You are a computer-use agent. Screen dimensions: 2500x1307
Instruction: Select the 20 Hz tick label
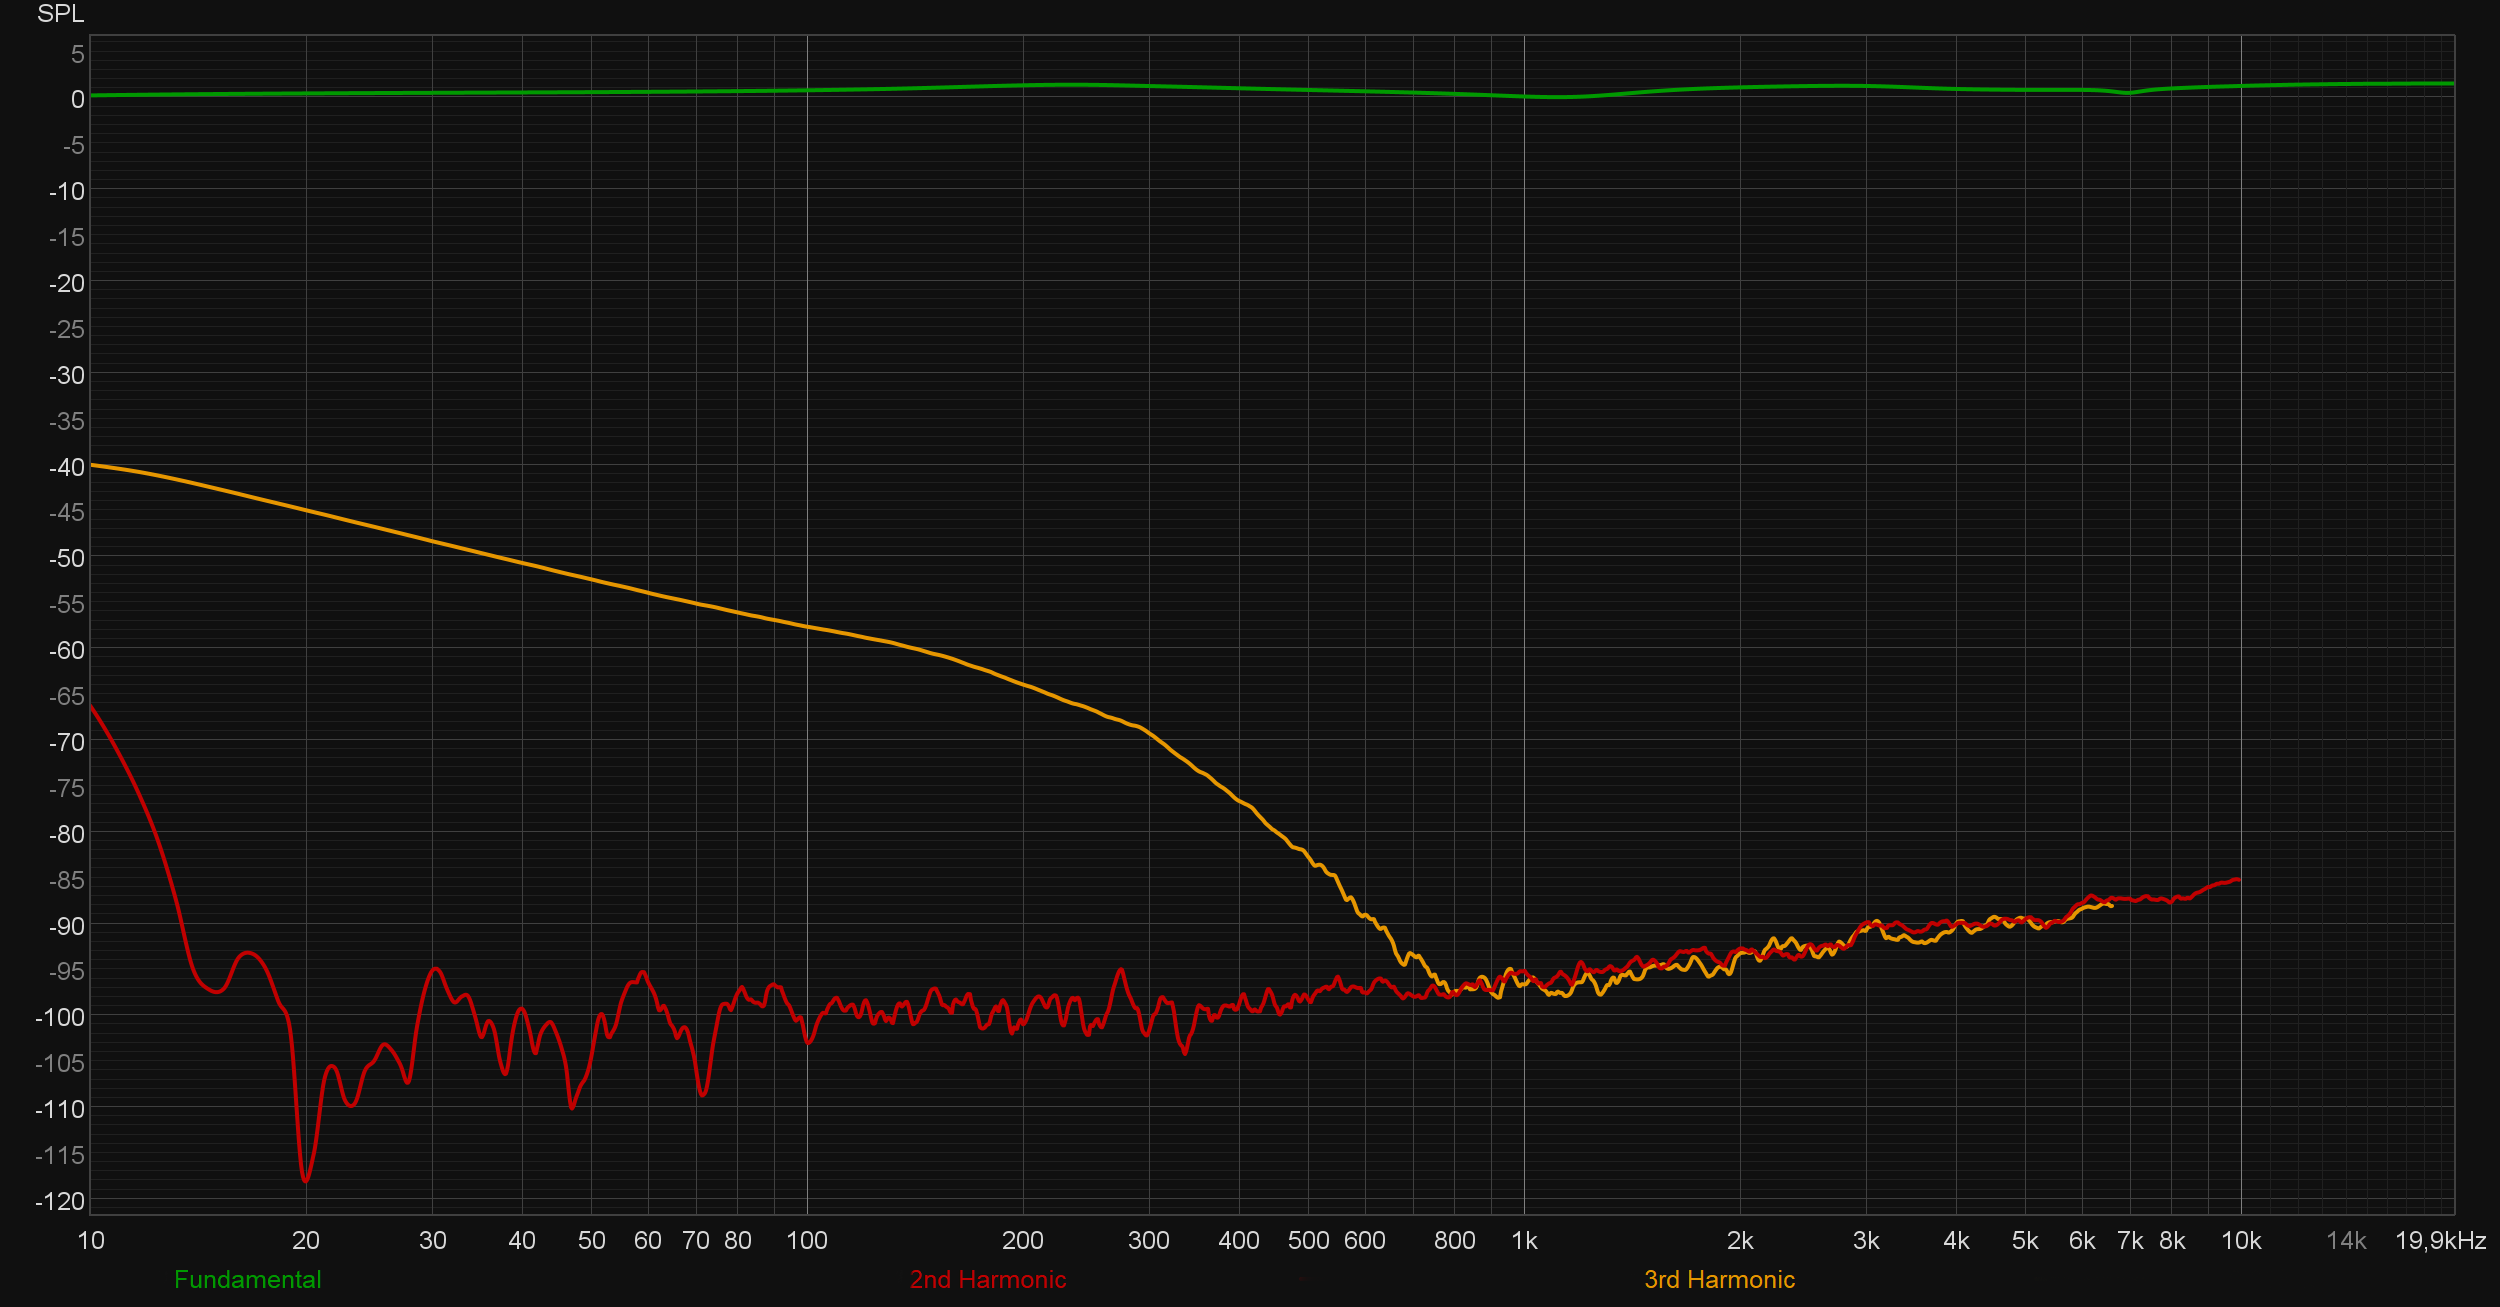pyautogui.click(x=305, y=1241)
